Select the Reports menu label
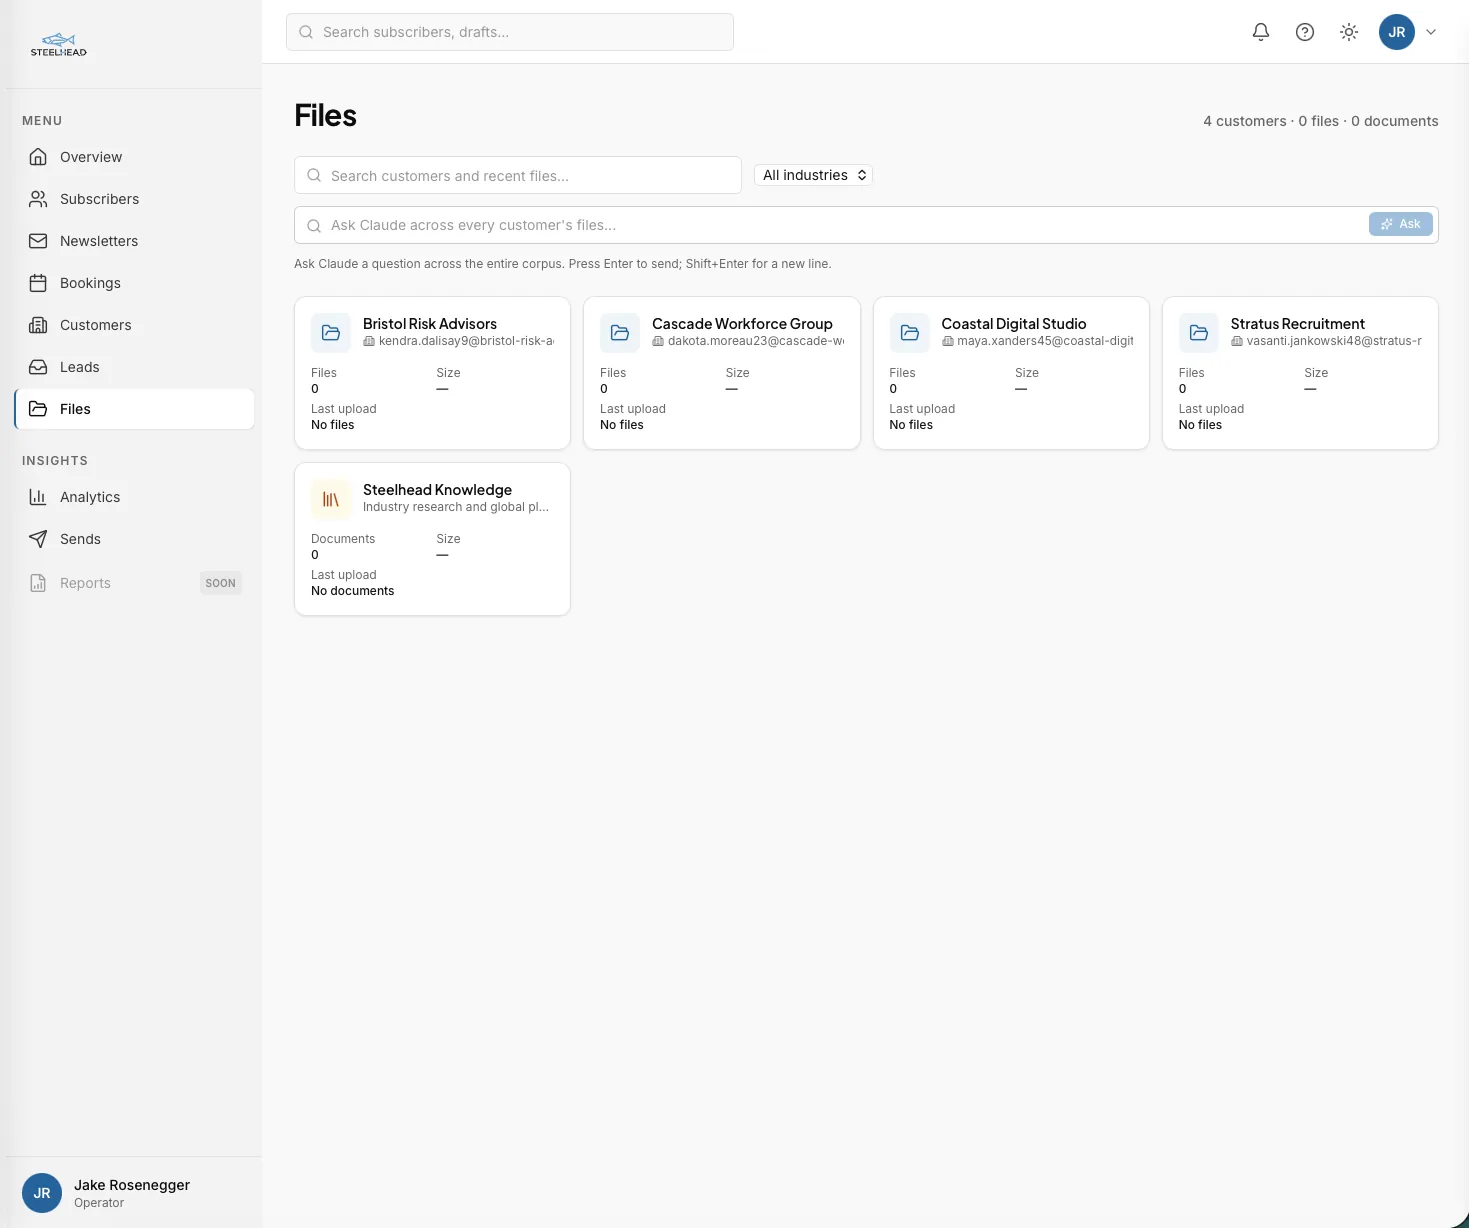The width and height of the screenshot is (1469, 1228). click(x=85, y=583)
